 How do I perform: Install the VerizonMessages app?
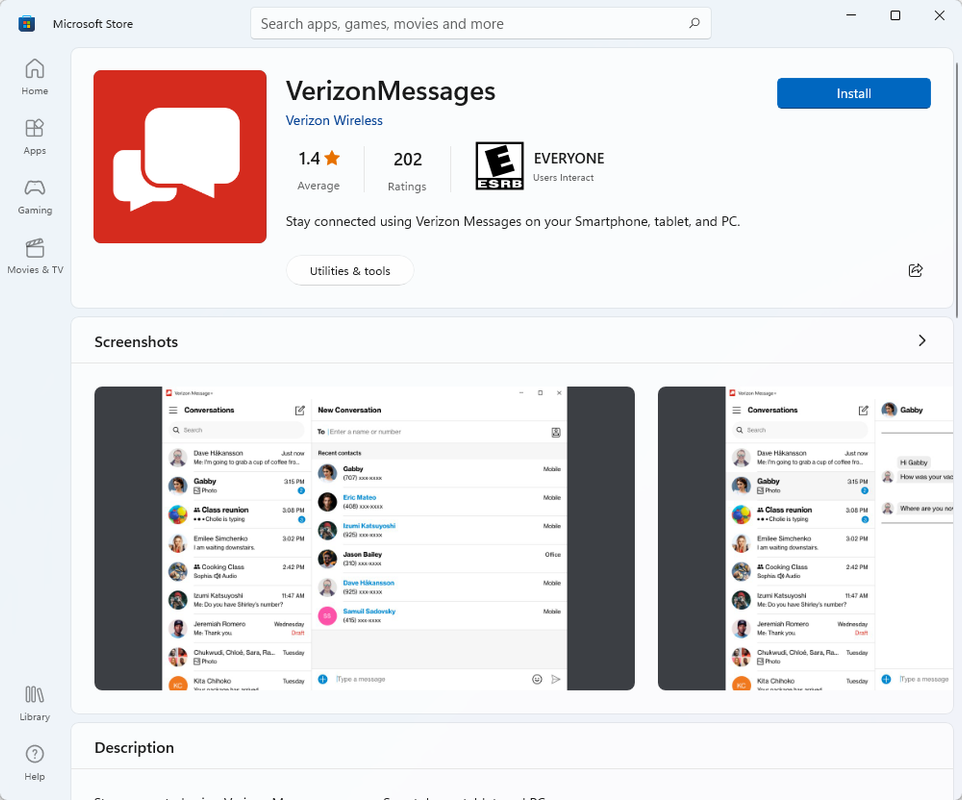point(853,93)
